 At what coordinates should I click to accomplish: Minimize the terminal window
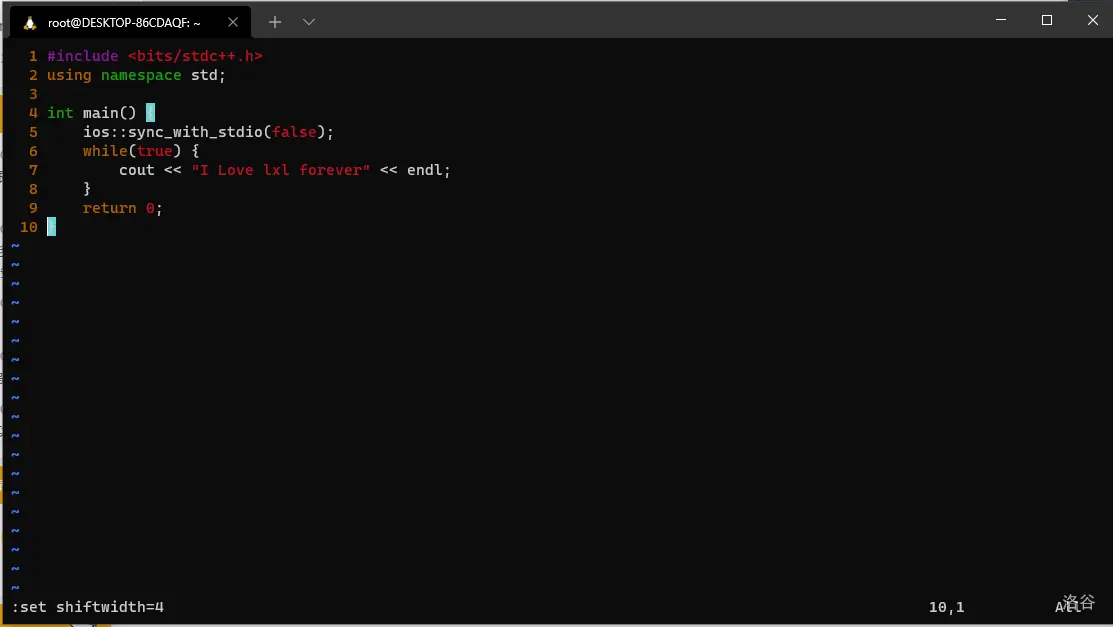pos(1001,20)
